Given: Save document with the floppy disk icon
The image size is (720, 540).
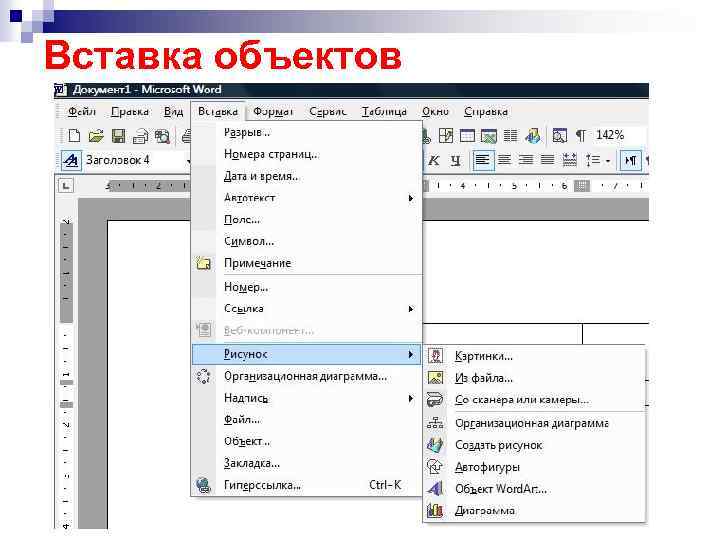Looking at the screenshot, I should 118,135.
